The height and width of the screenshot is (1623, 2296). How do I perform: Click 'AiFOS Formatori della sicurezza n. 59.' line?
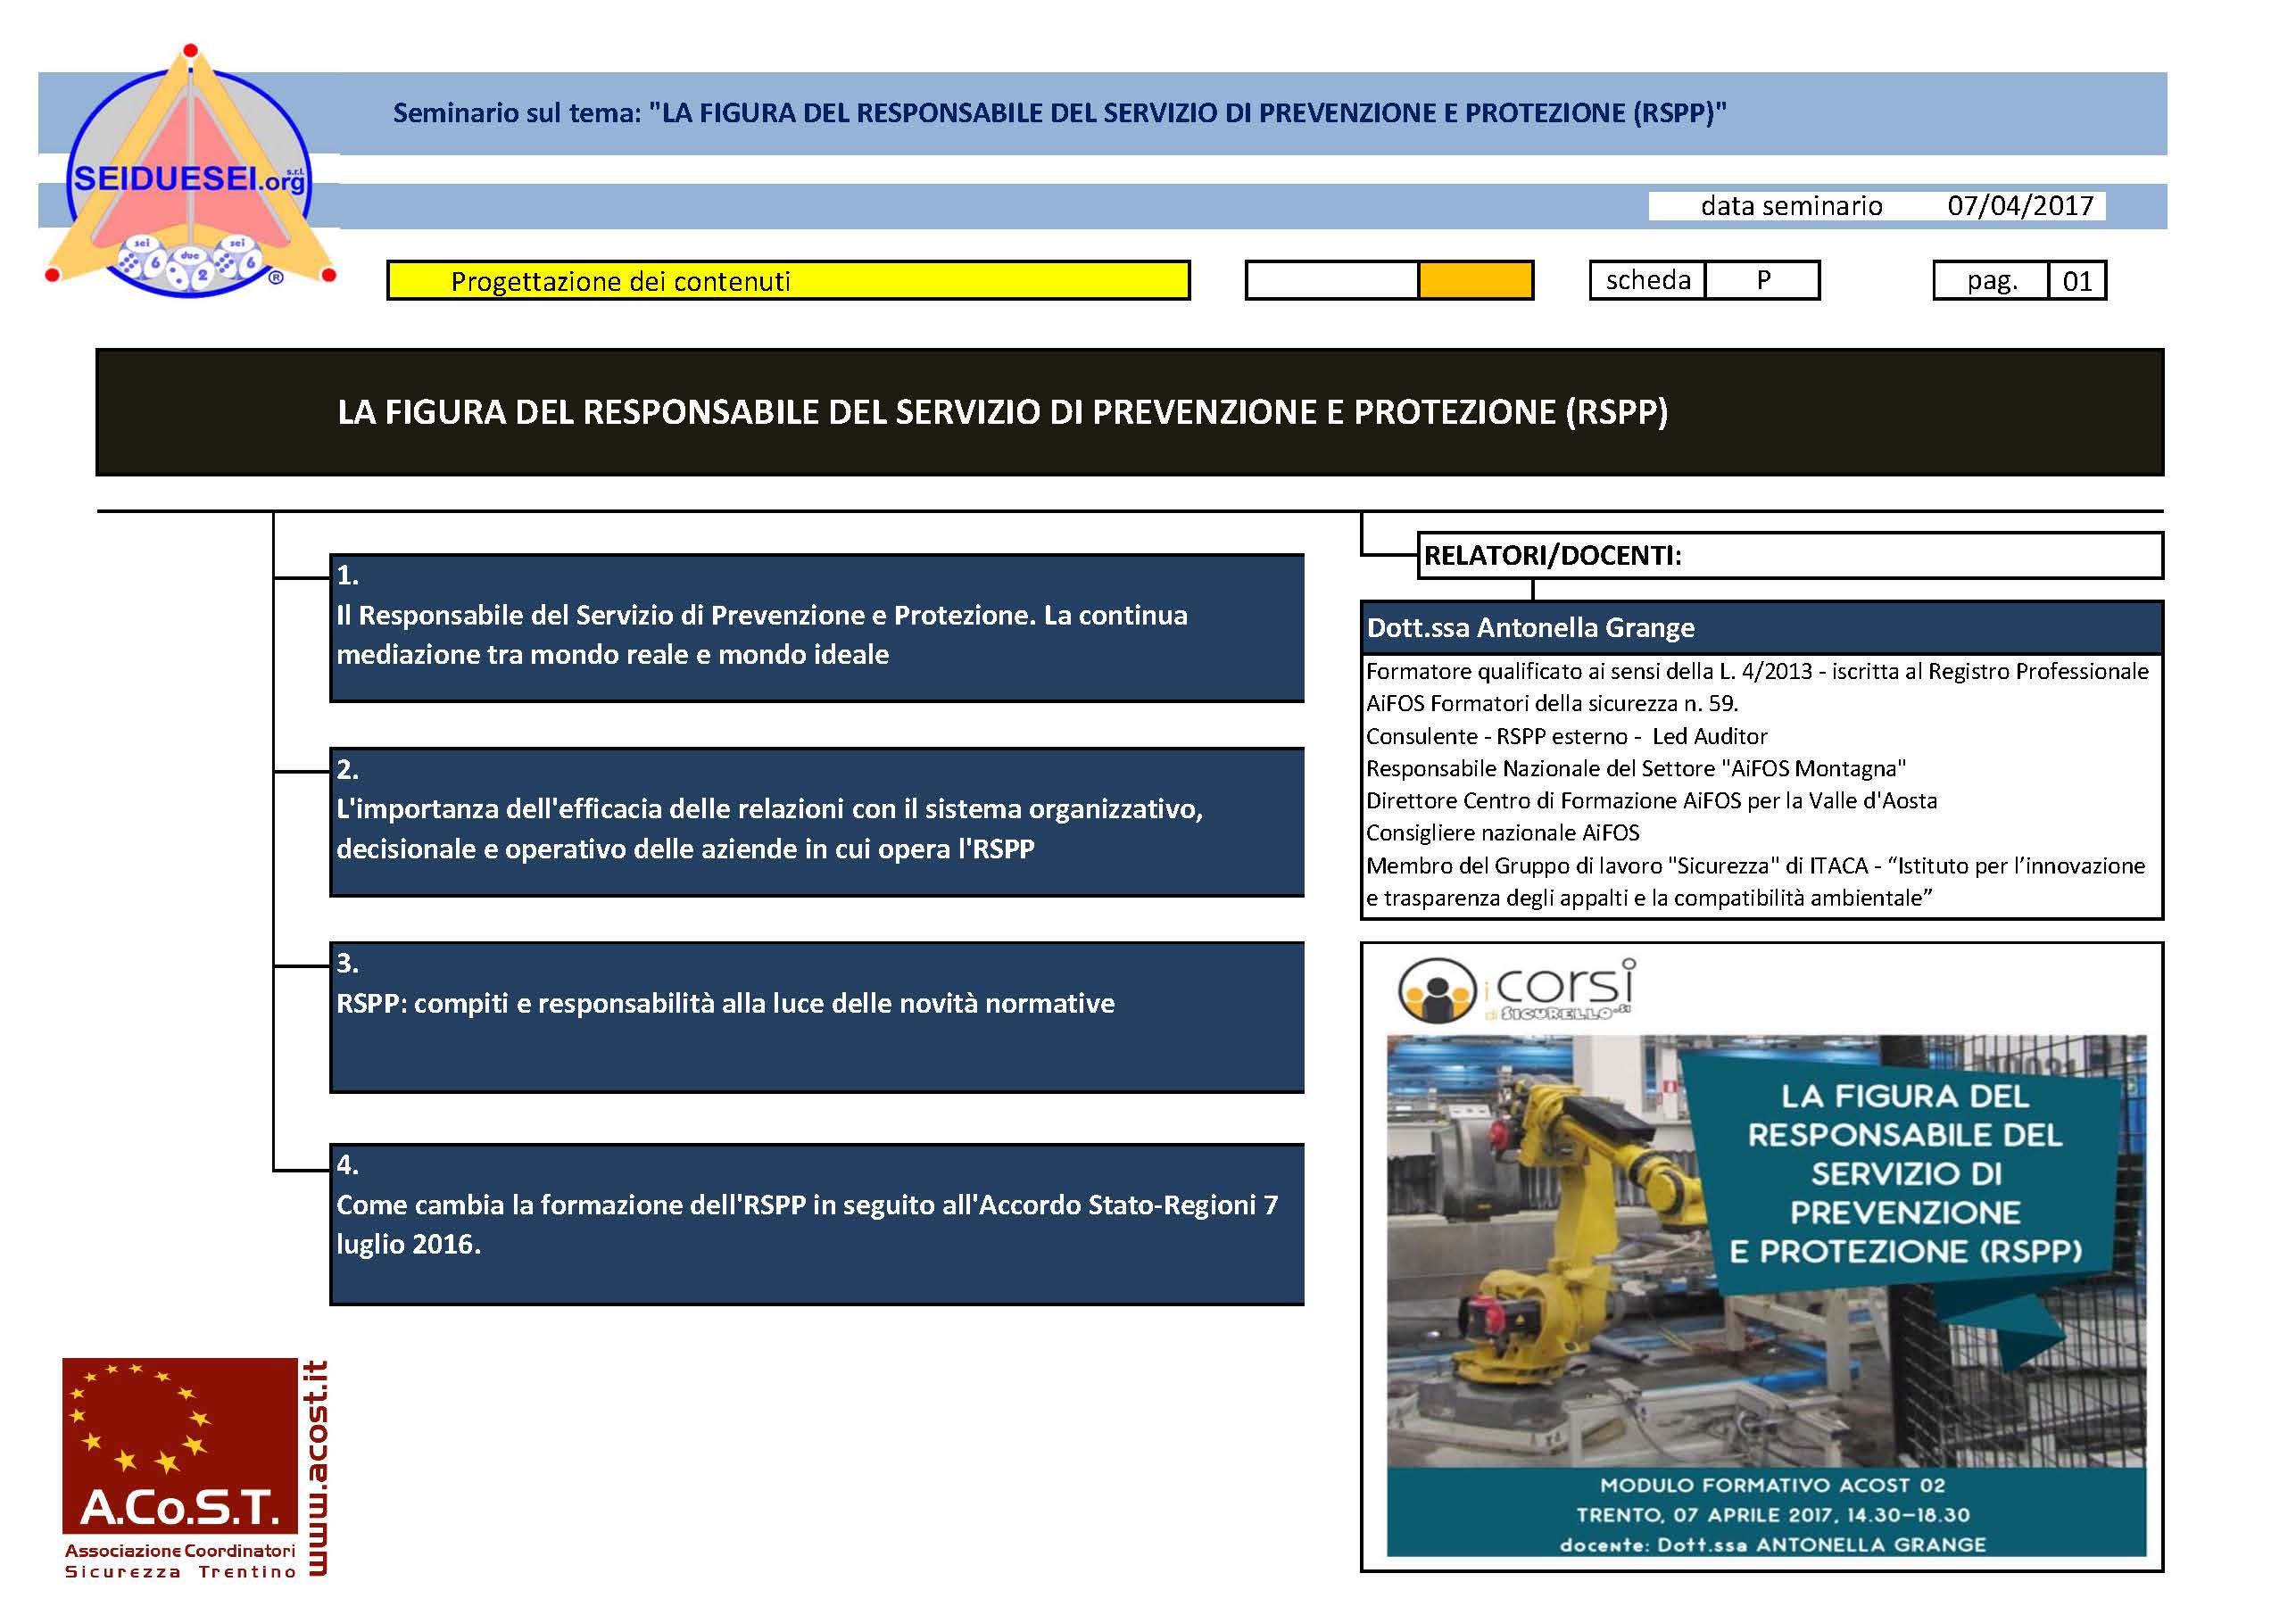tap(1552, 703)
